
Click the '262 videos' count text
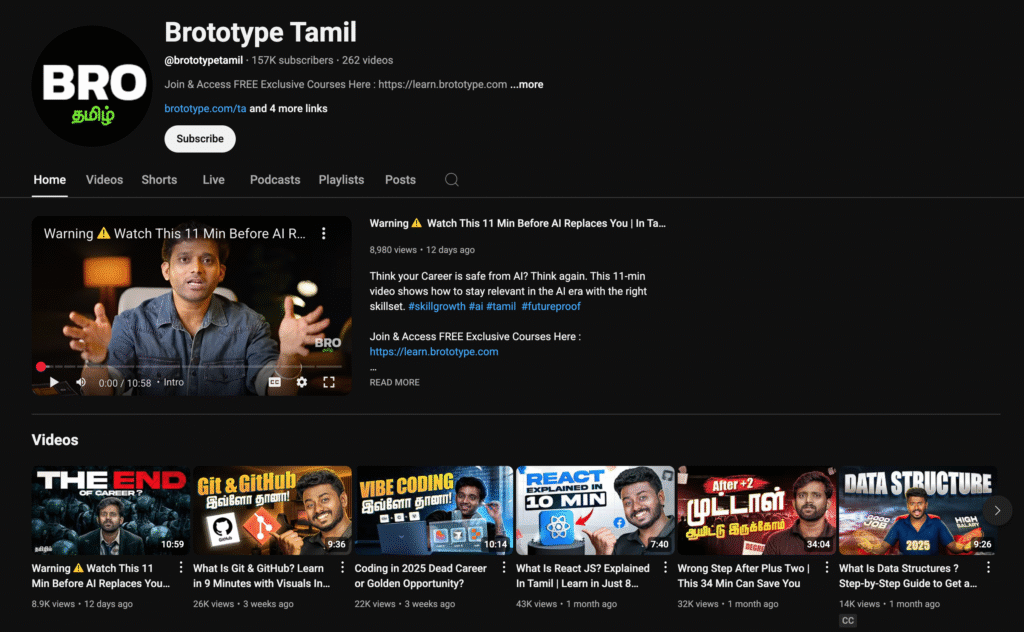368,60
